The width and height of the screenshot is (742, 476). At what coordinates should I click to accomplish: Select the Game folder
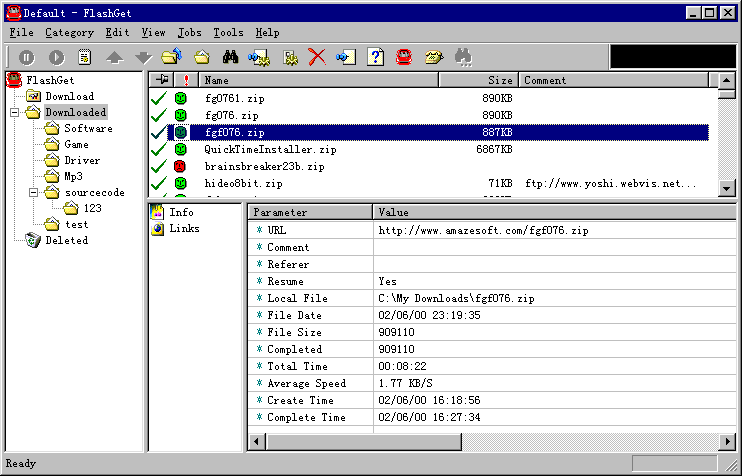pos(76,144)
